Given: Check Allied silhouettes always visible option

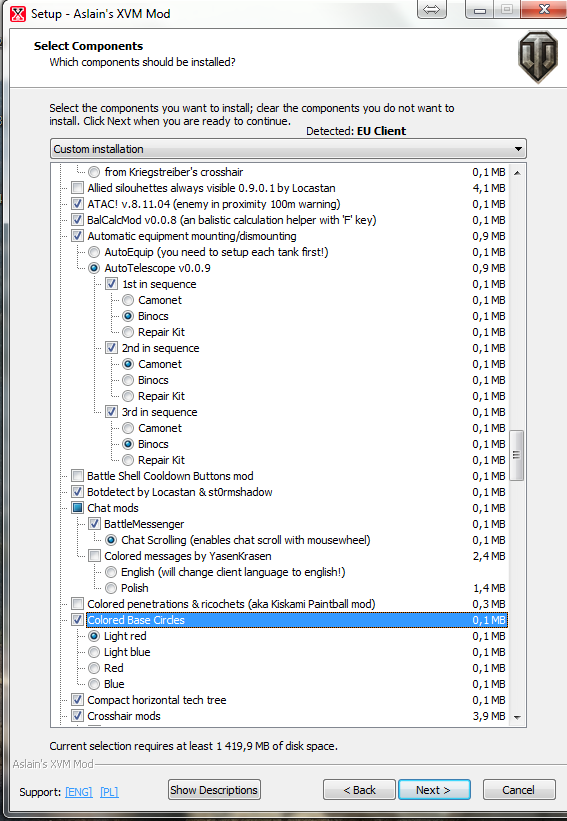Looking at the screenshot, I should 77,188.
